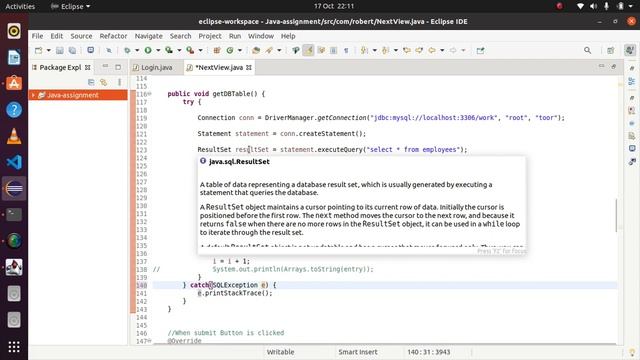
Task: Open the Terminal from the dock
Action: click(14, 215)
